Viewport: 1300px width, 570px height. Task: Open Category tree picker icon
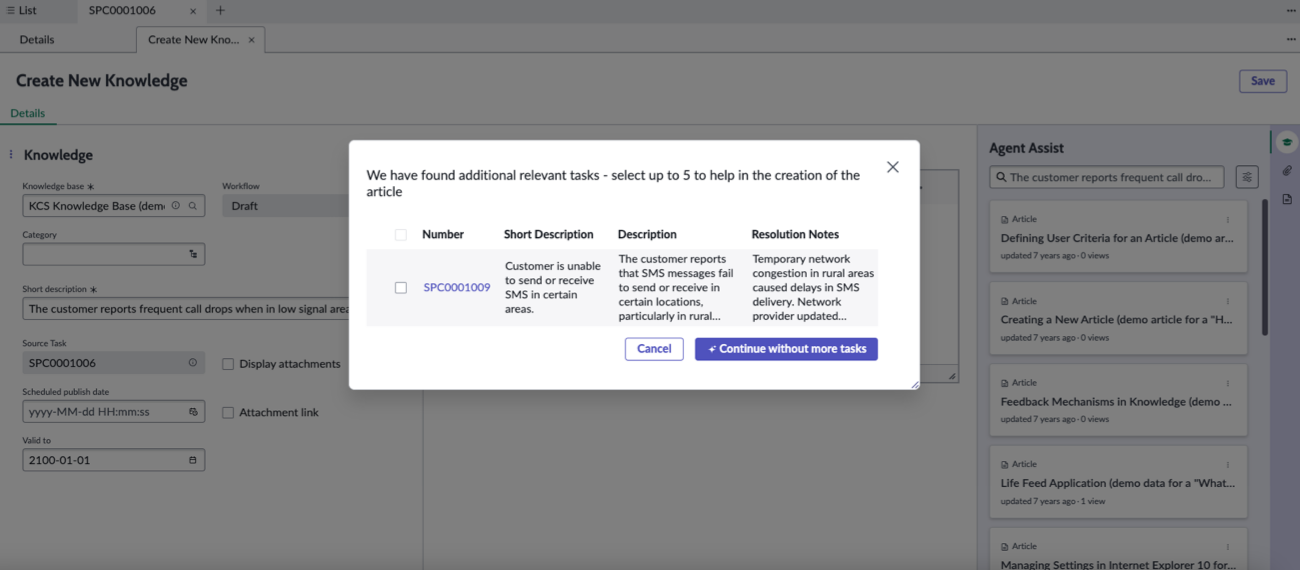pyautogui.click(x=193, y=254)
